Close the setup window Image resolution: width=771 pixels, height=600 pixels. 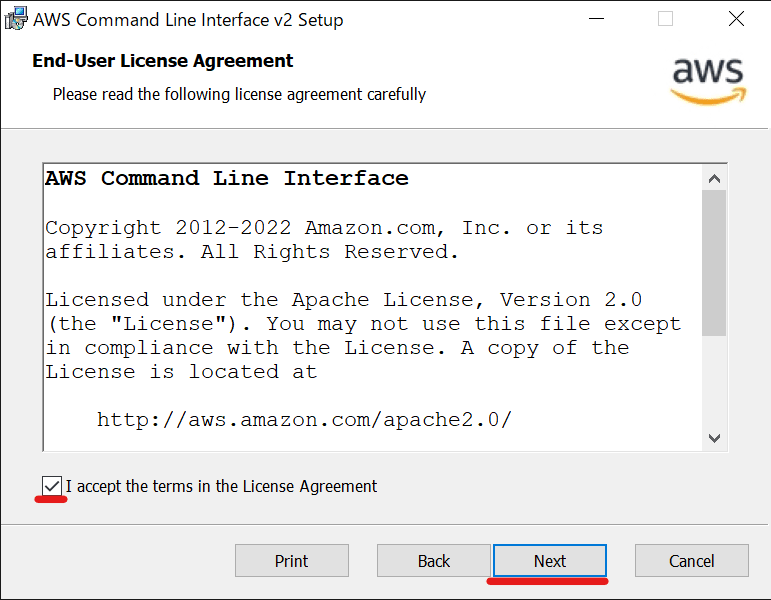(736, 19)
